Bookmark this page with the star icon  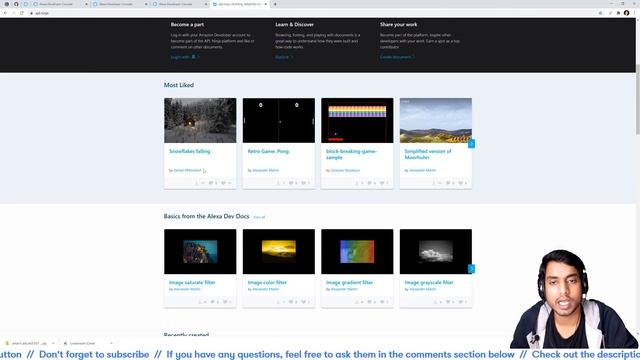[600, 13]
